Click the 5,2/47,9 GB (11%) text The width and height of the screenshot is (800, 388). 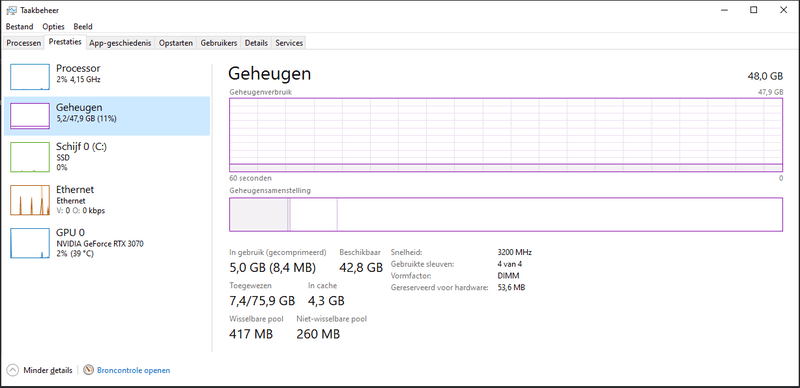[x=87, y=119]
